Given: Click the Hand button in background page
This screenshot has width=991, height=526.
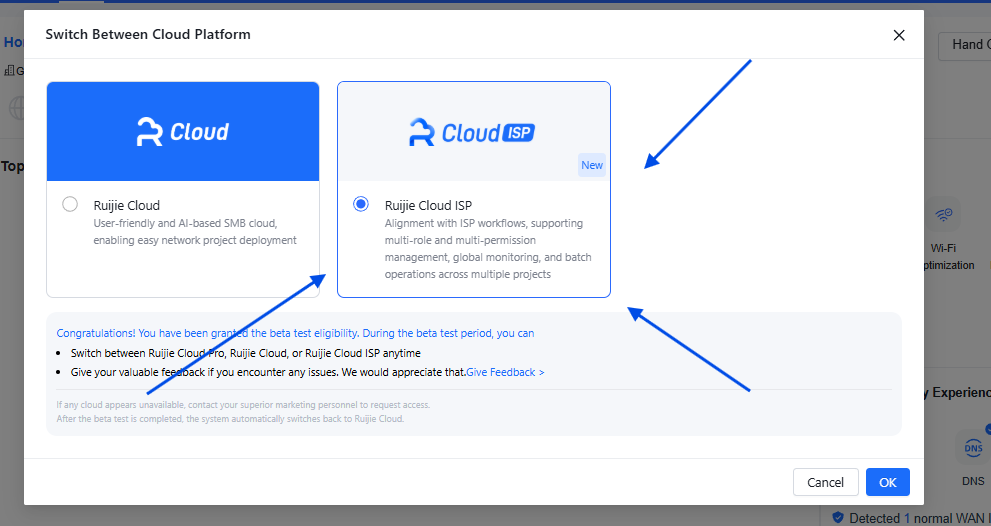Looking at the screenshot, I should [x=965, y=46].
